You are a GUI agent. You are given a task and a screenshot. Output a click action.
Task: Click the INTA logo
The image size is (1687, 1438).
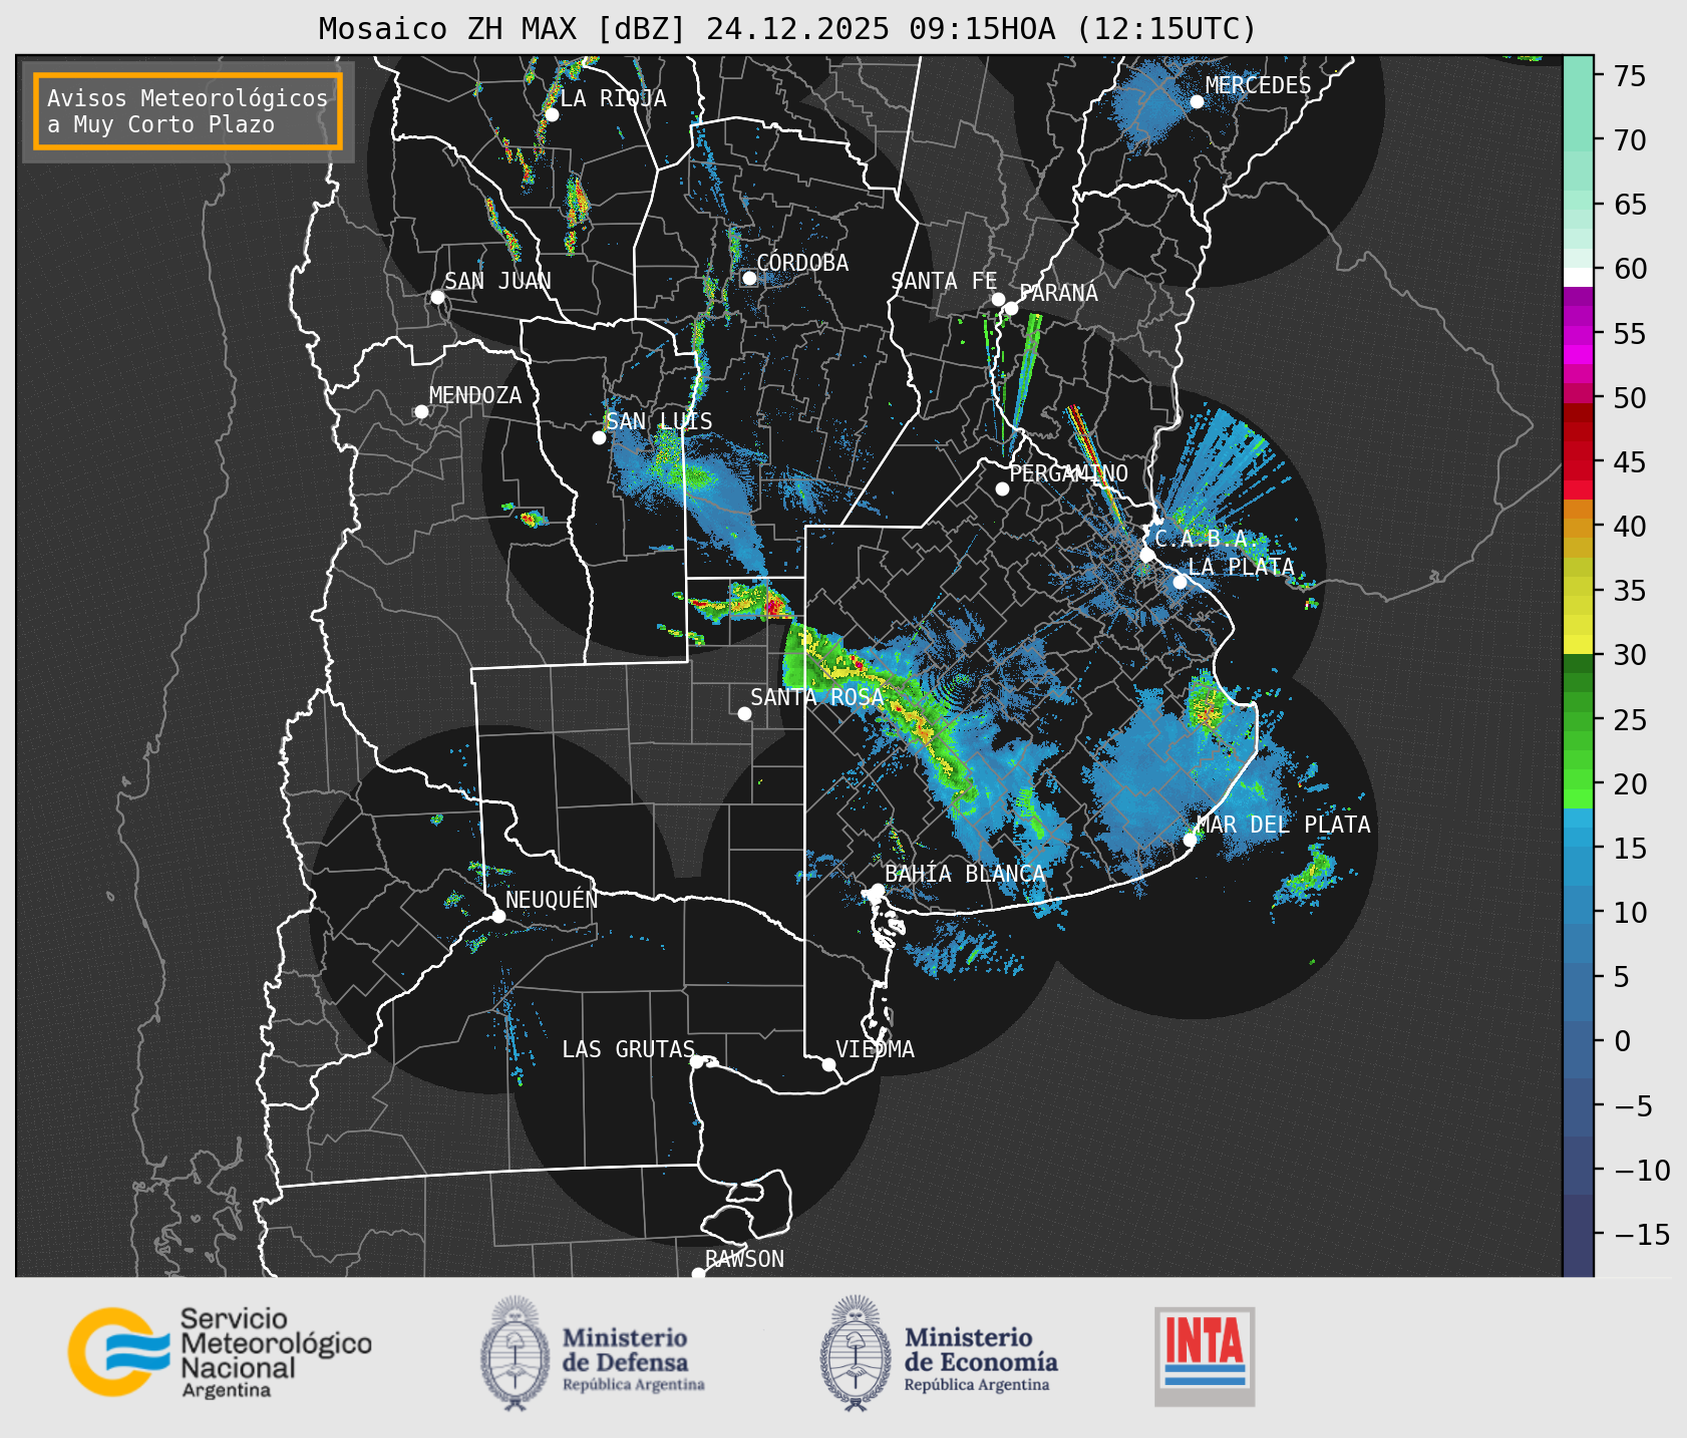click(1204, 1356)
